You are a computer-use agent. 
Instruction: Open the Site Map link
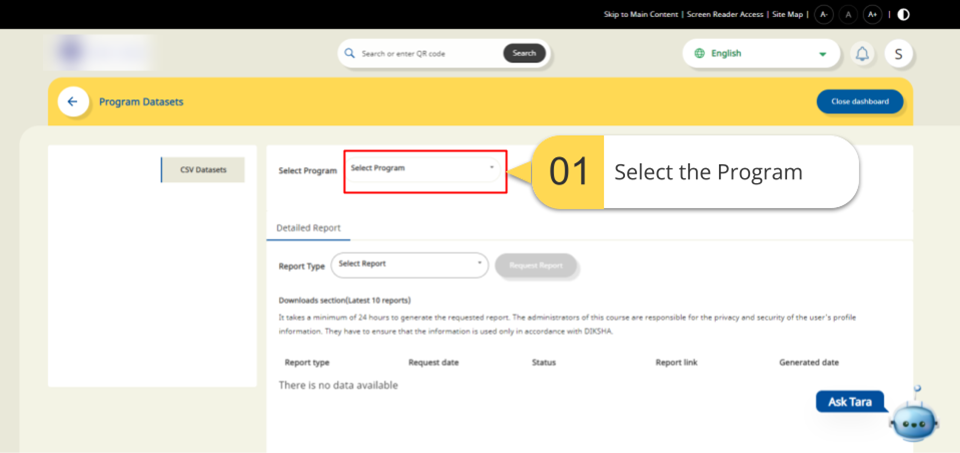click(x=787, y=14)
